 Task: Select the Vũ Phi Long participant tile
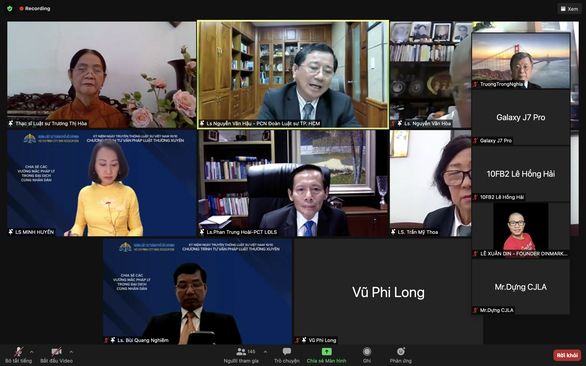coord(388,292)
